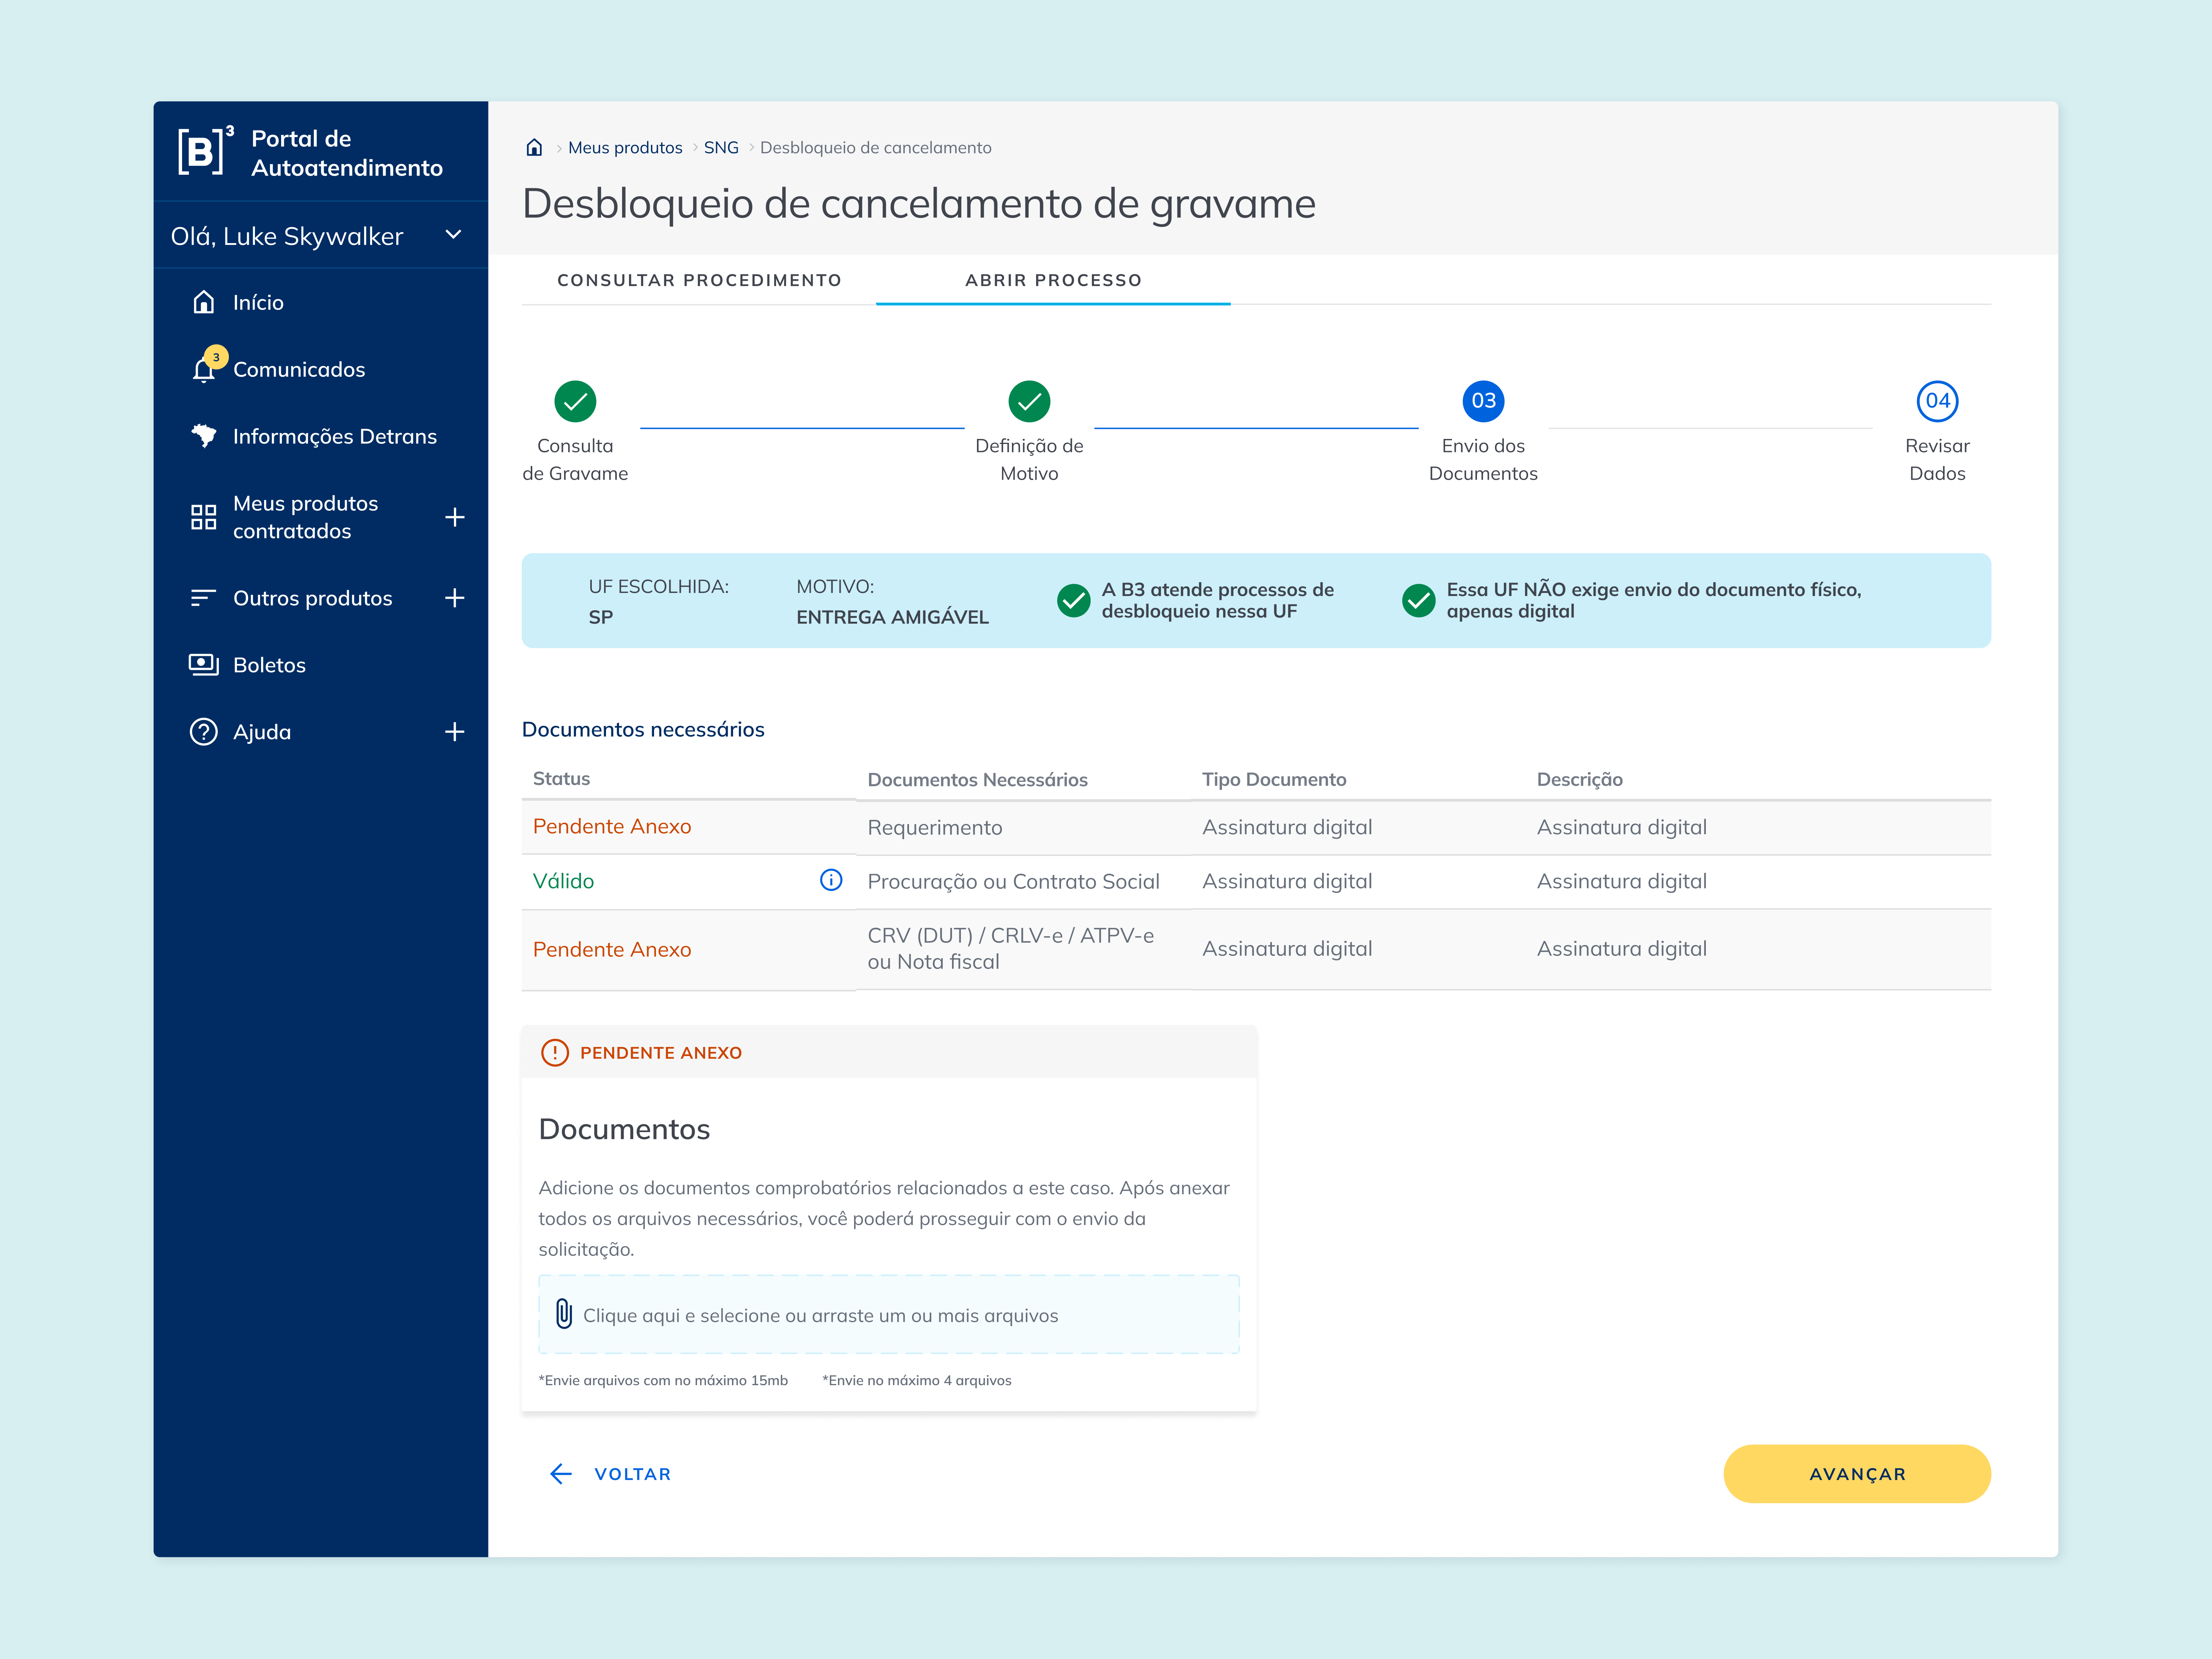The width and height of the screenshot is (2212, 1659).
Task: Click the info icon in the Válido row
Action: pos(831,880)
